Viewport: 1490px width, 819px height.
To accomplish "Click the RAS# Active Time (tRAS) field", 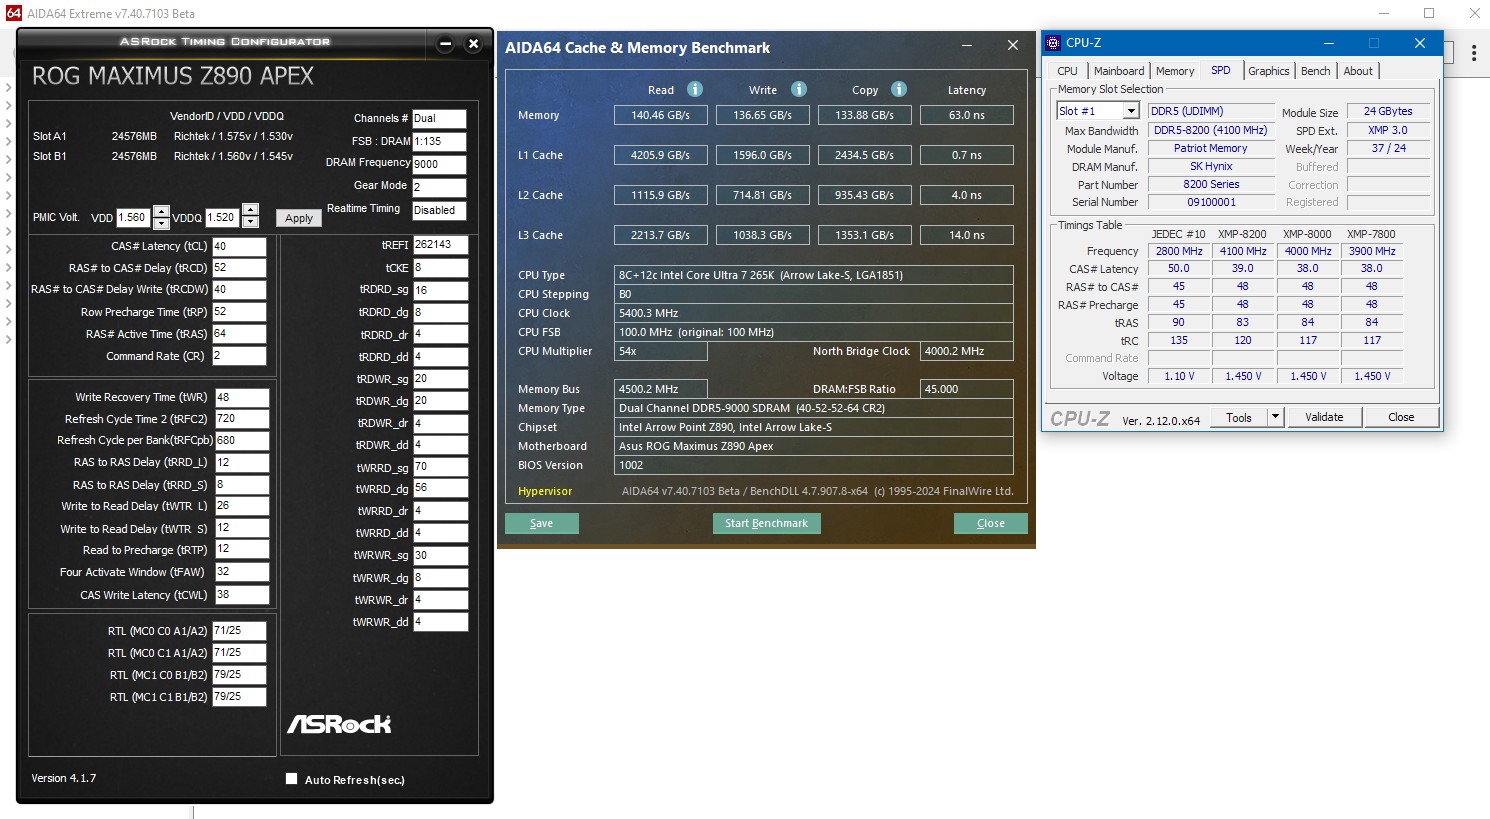I will click(239, 334).
